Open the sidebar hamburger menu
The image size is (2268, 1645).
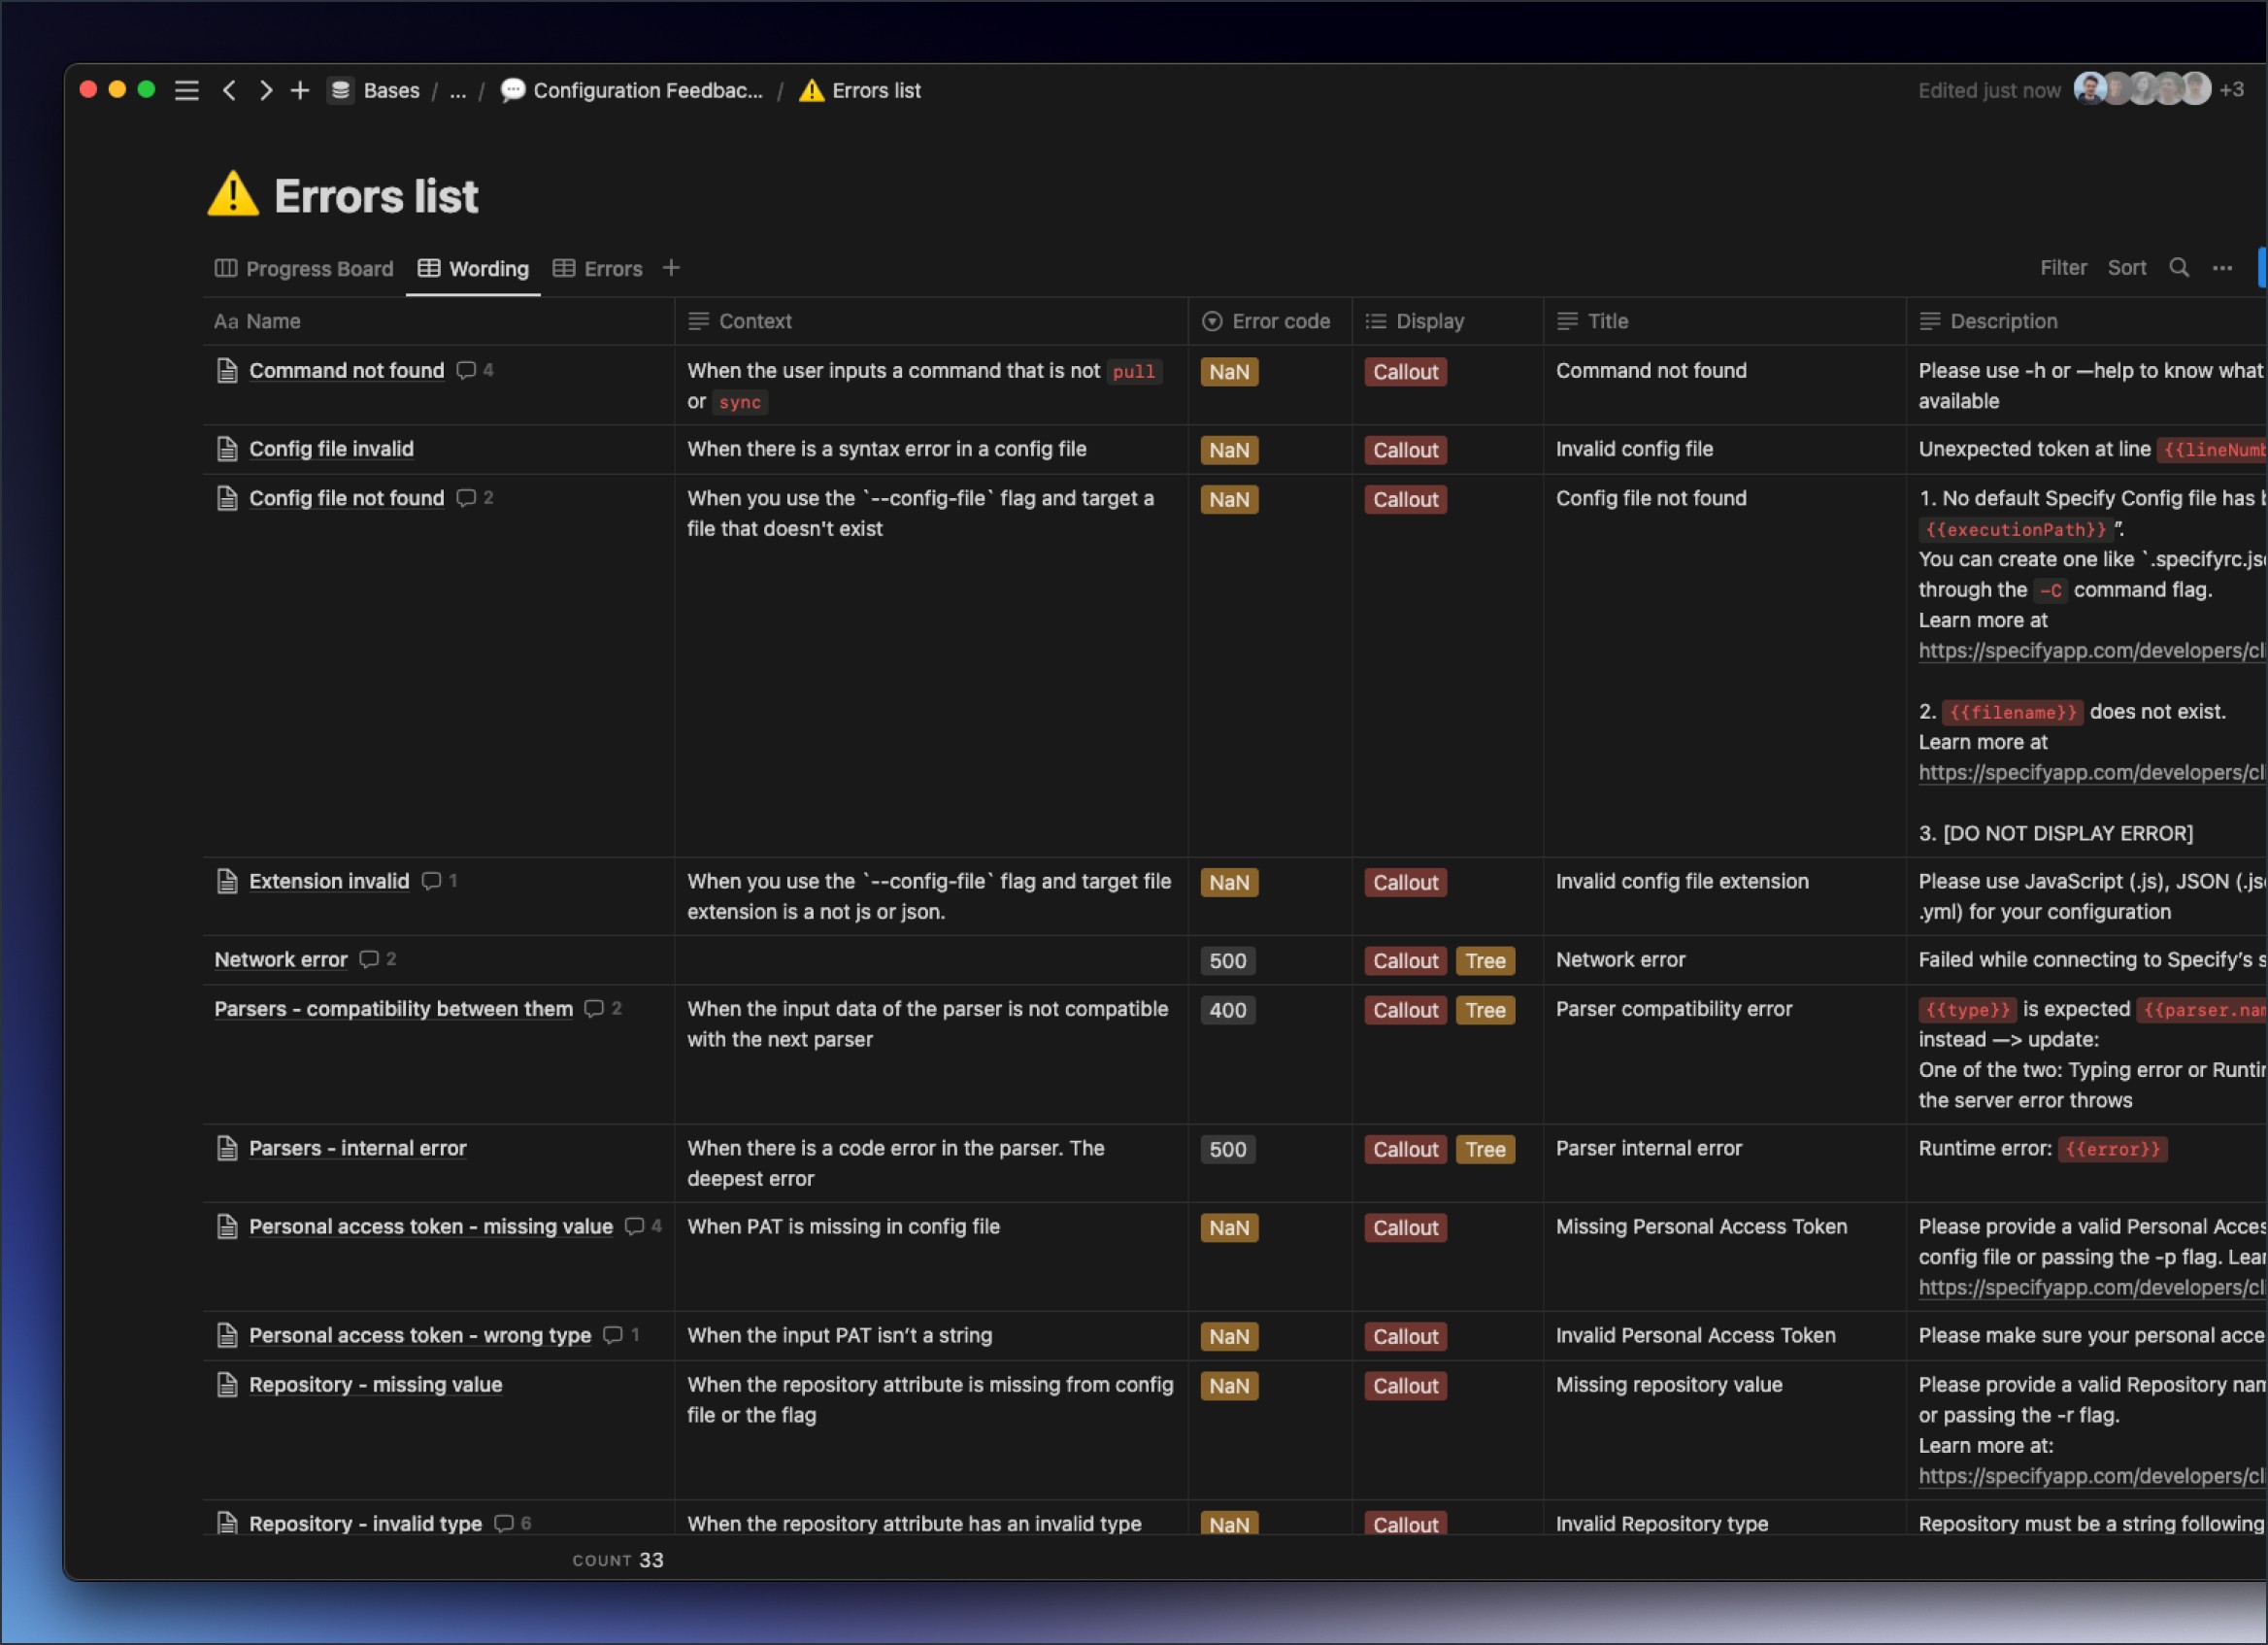(186, 90)
